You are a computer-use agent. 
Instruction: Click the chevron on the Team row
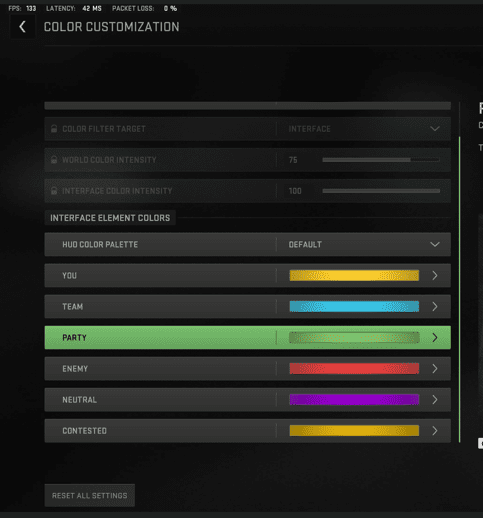(x=435, y=307)
